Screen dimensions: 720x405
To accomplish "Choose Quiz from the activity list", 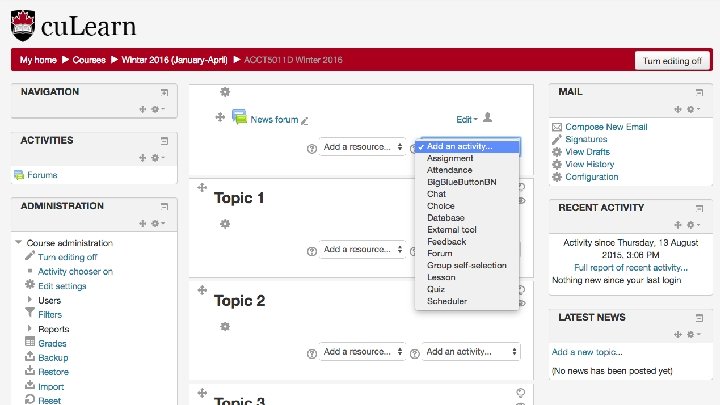I will click(x=467, y=289).
